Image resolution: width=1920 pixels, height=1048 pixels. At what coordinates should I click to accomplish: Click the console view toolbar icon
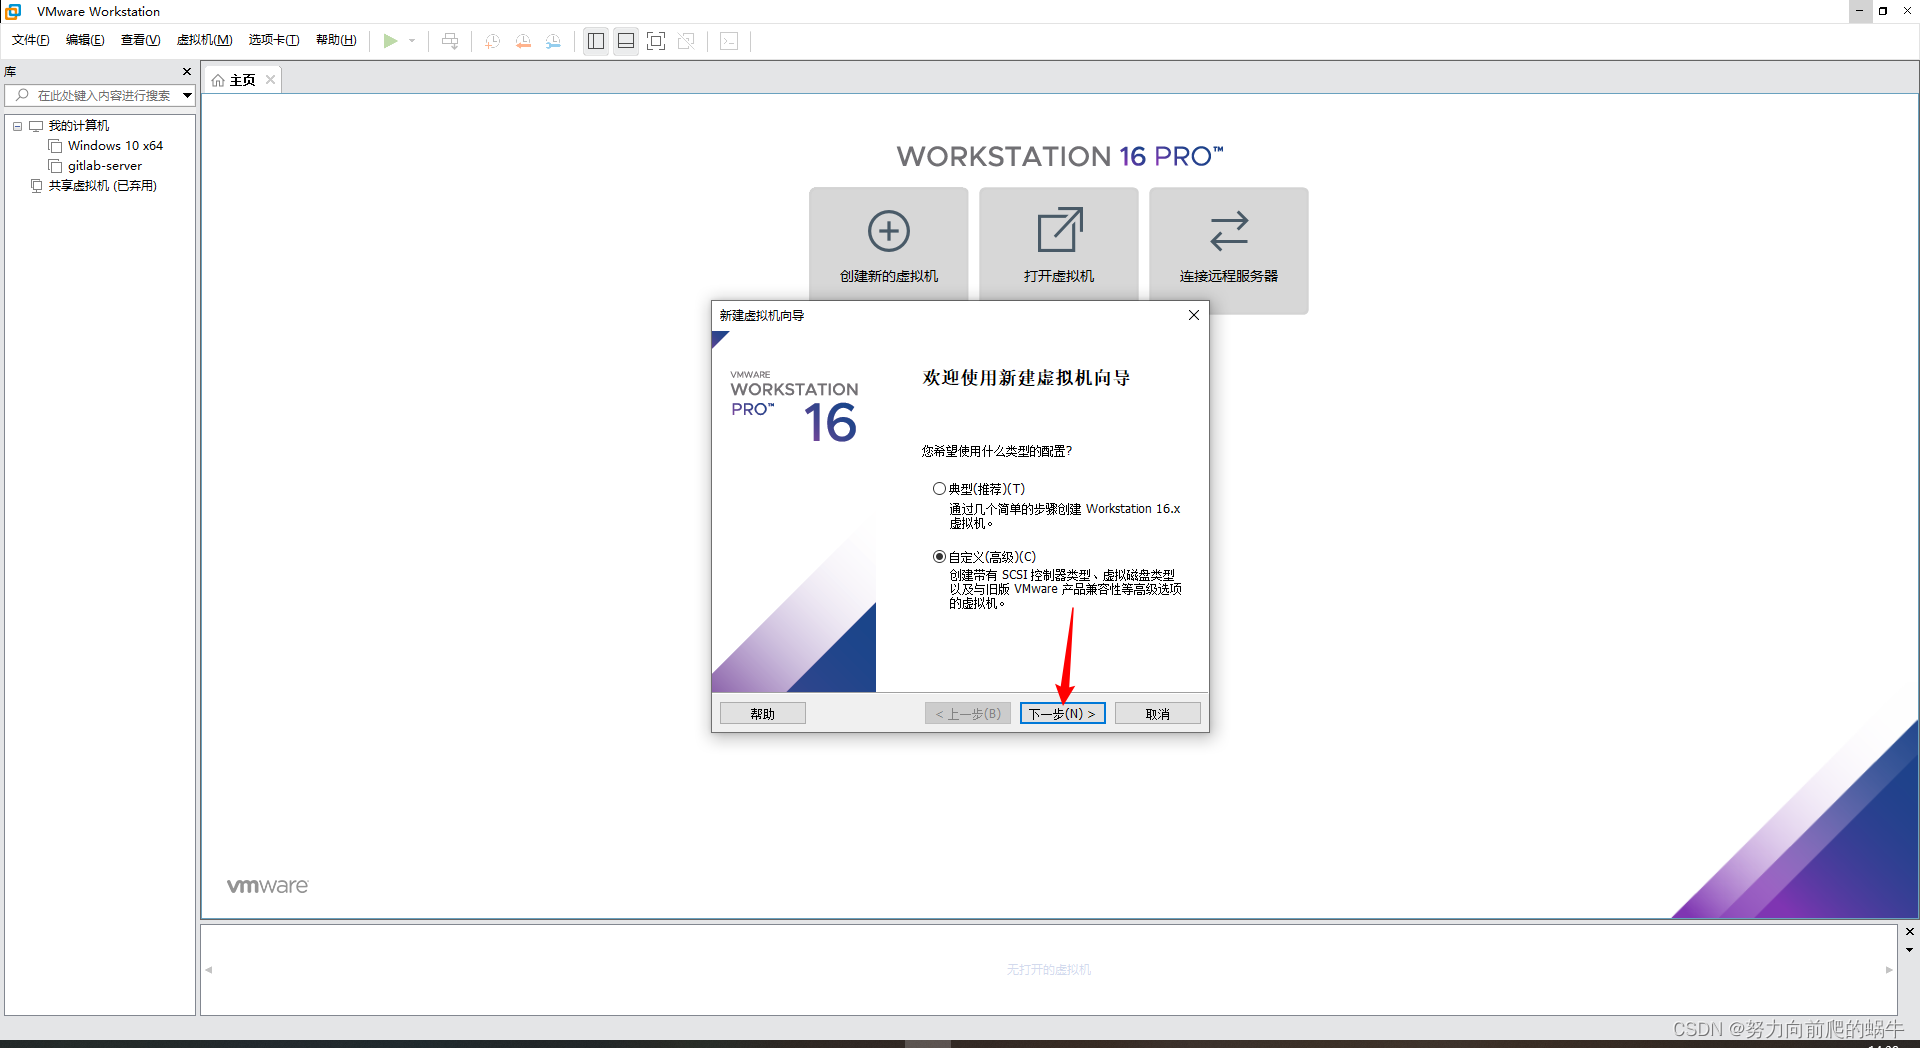730,41
